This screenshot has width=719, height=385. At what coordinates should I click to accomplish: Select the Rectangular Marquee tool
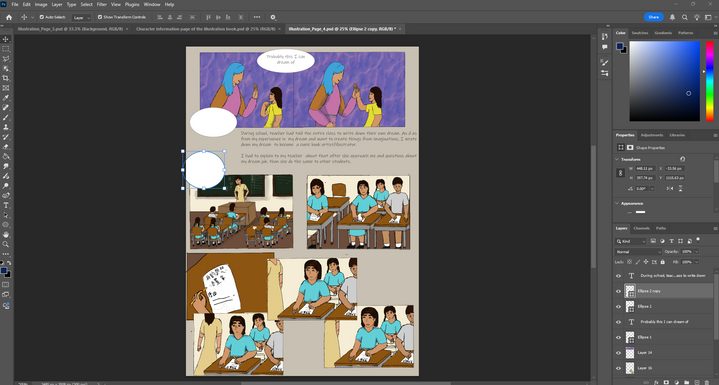click(6, 49)
